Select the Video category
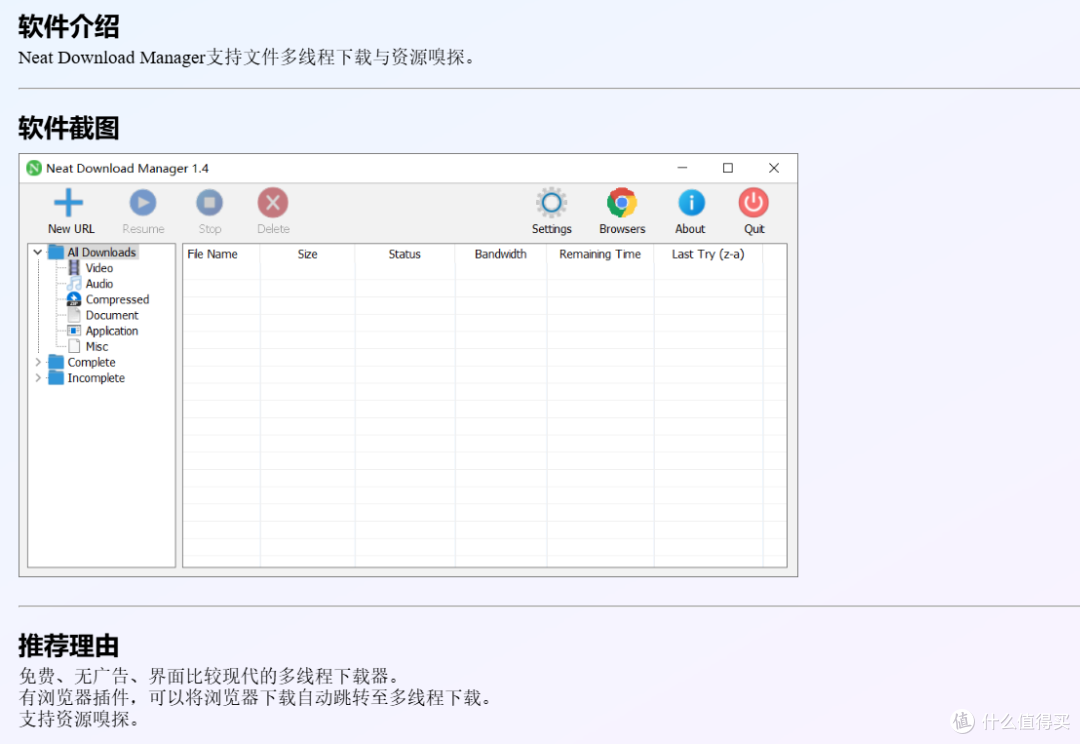 pyautogui.click(x=98, y=268)
